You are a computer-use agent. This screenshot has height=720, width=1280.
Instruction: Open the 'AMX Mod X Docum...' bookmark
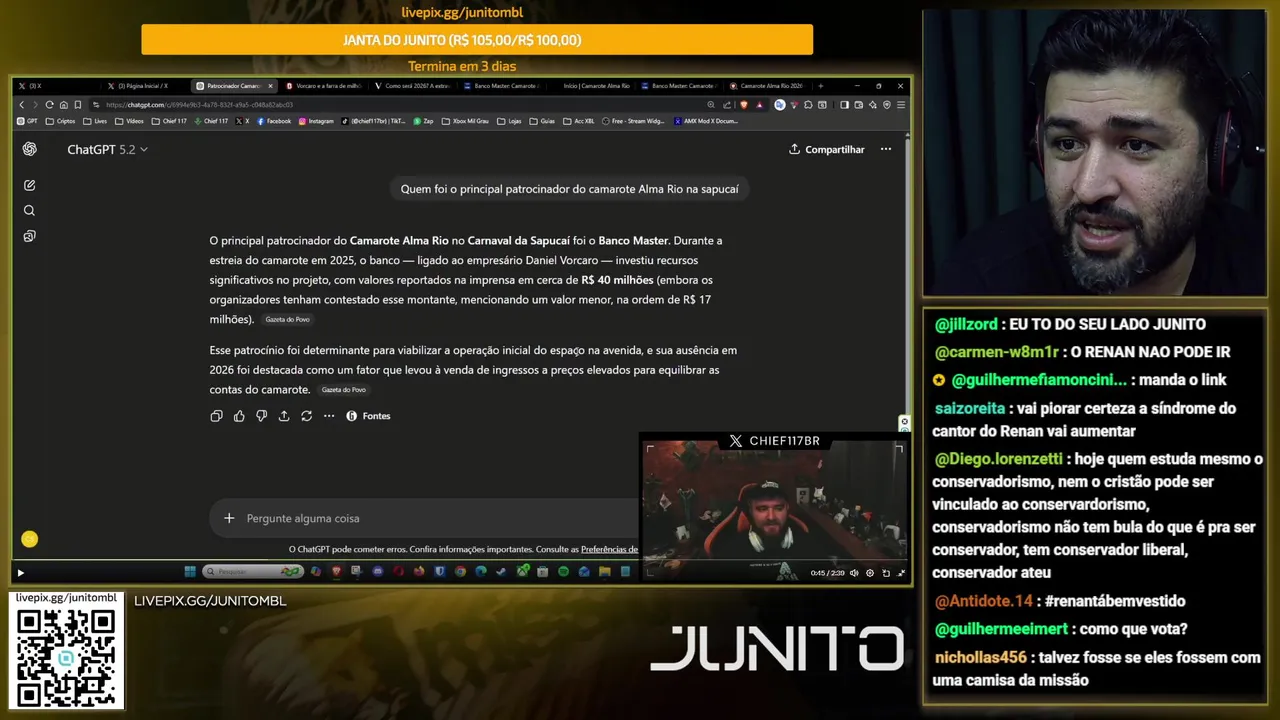[x=706, y=121]
